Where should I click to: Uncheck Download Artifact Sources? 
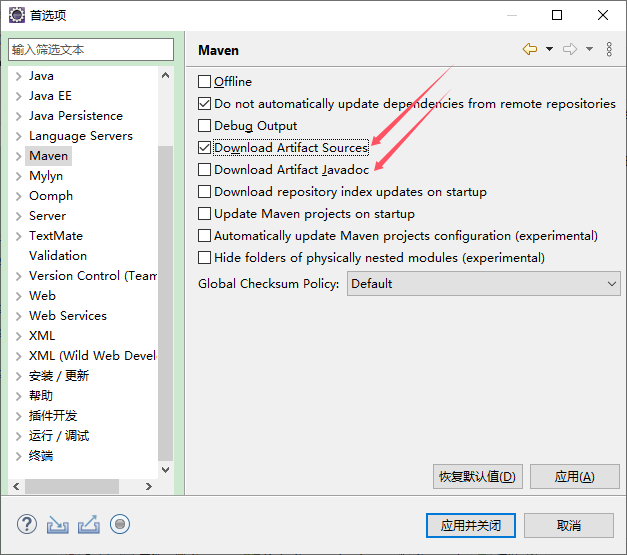(205, 148)
